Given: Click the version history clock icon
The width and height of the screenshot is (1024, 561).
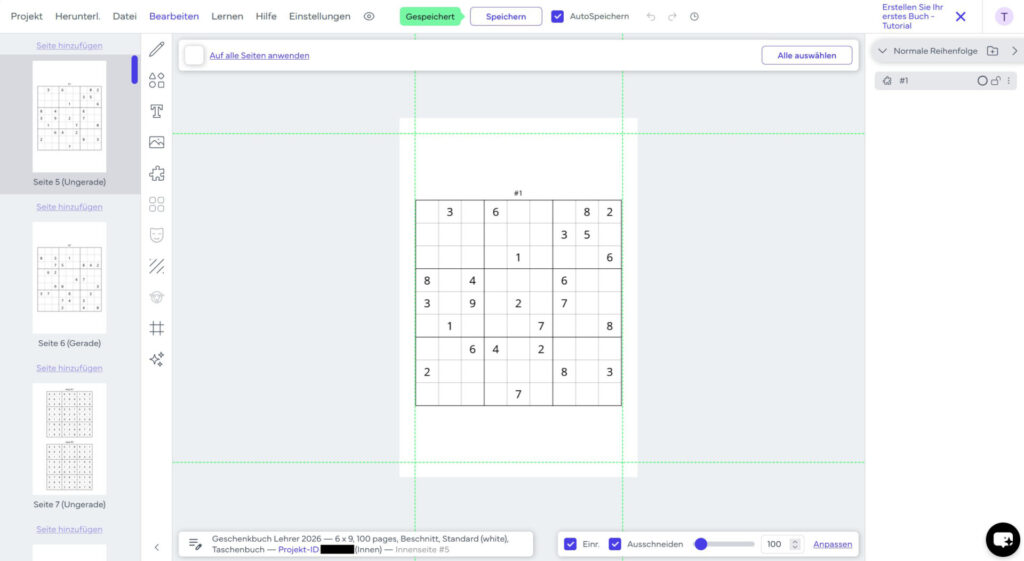Looking at the screenshot, I should coord(694,16).
